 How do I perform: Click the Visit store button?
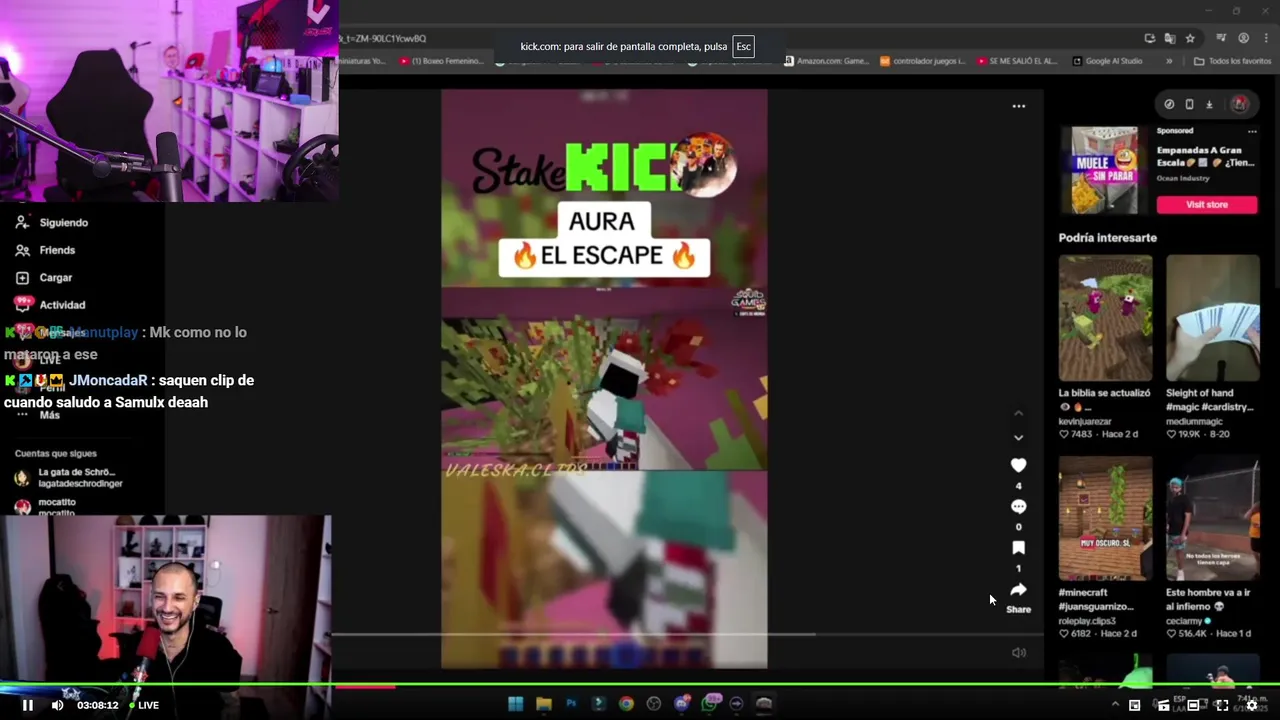coord(1207,204)
